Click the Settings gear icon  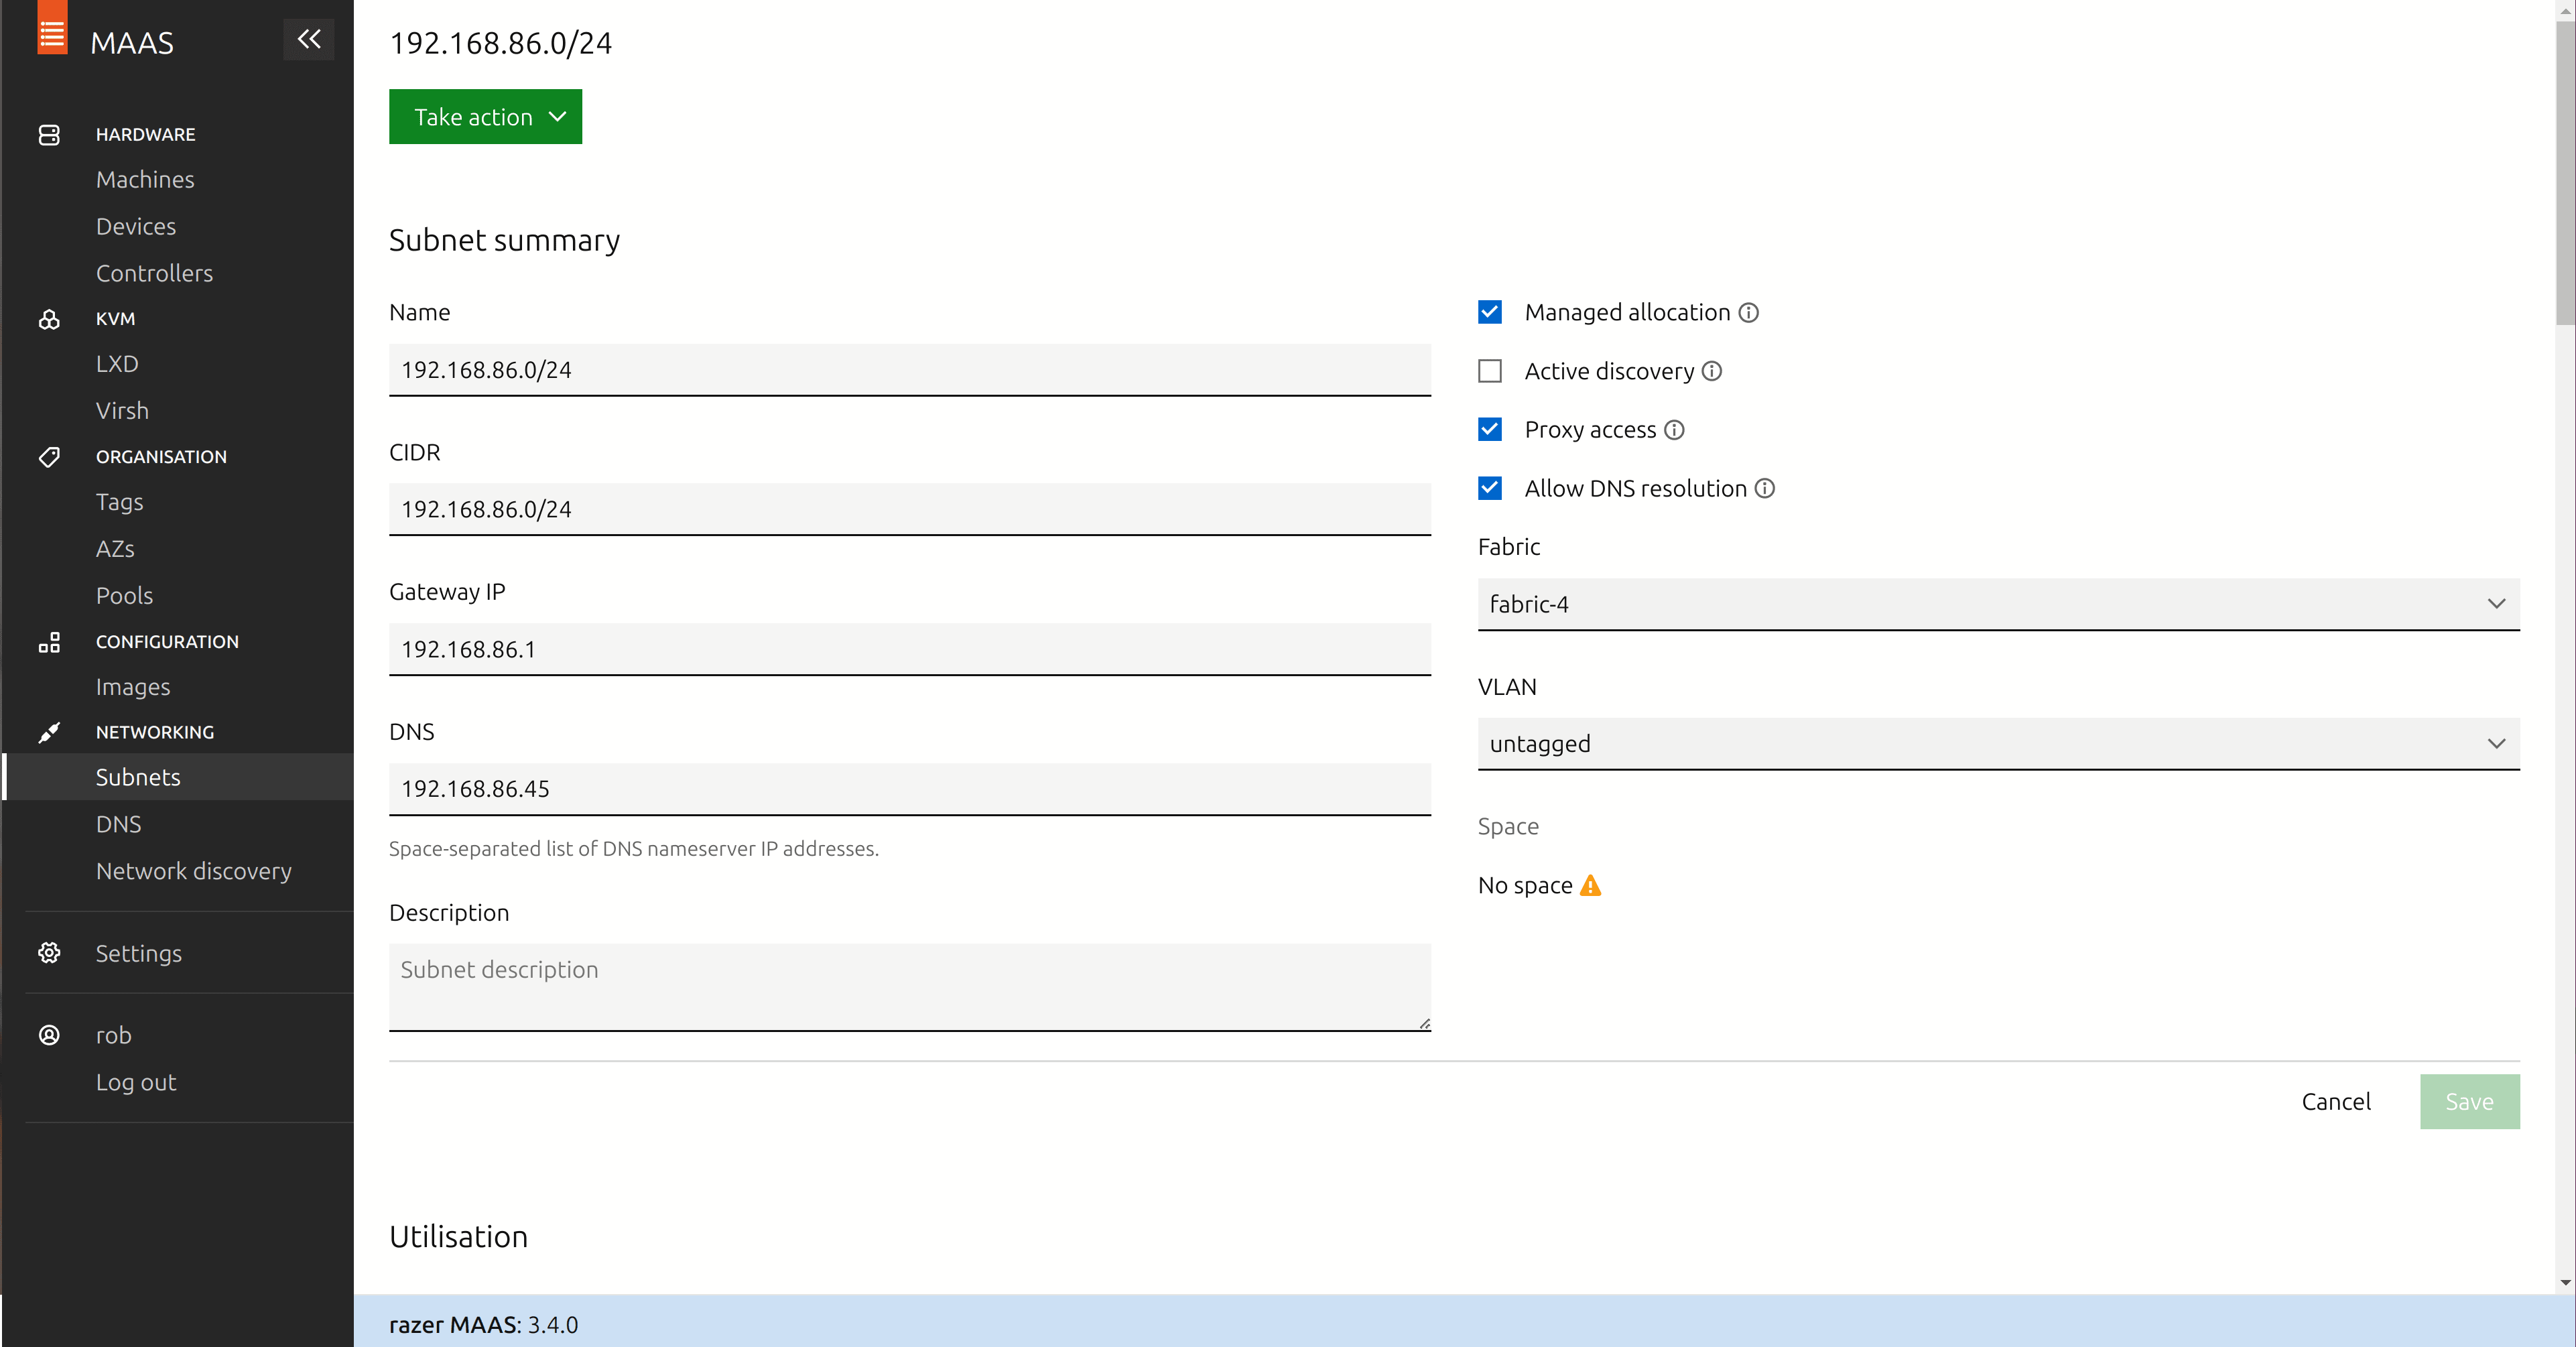click(49, 953)
